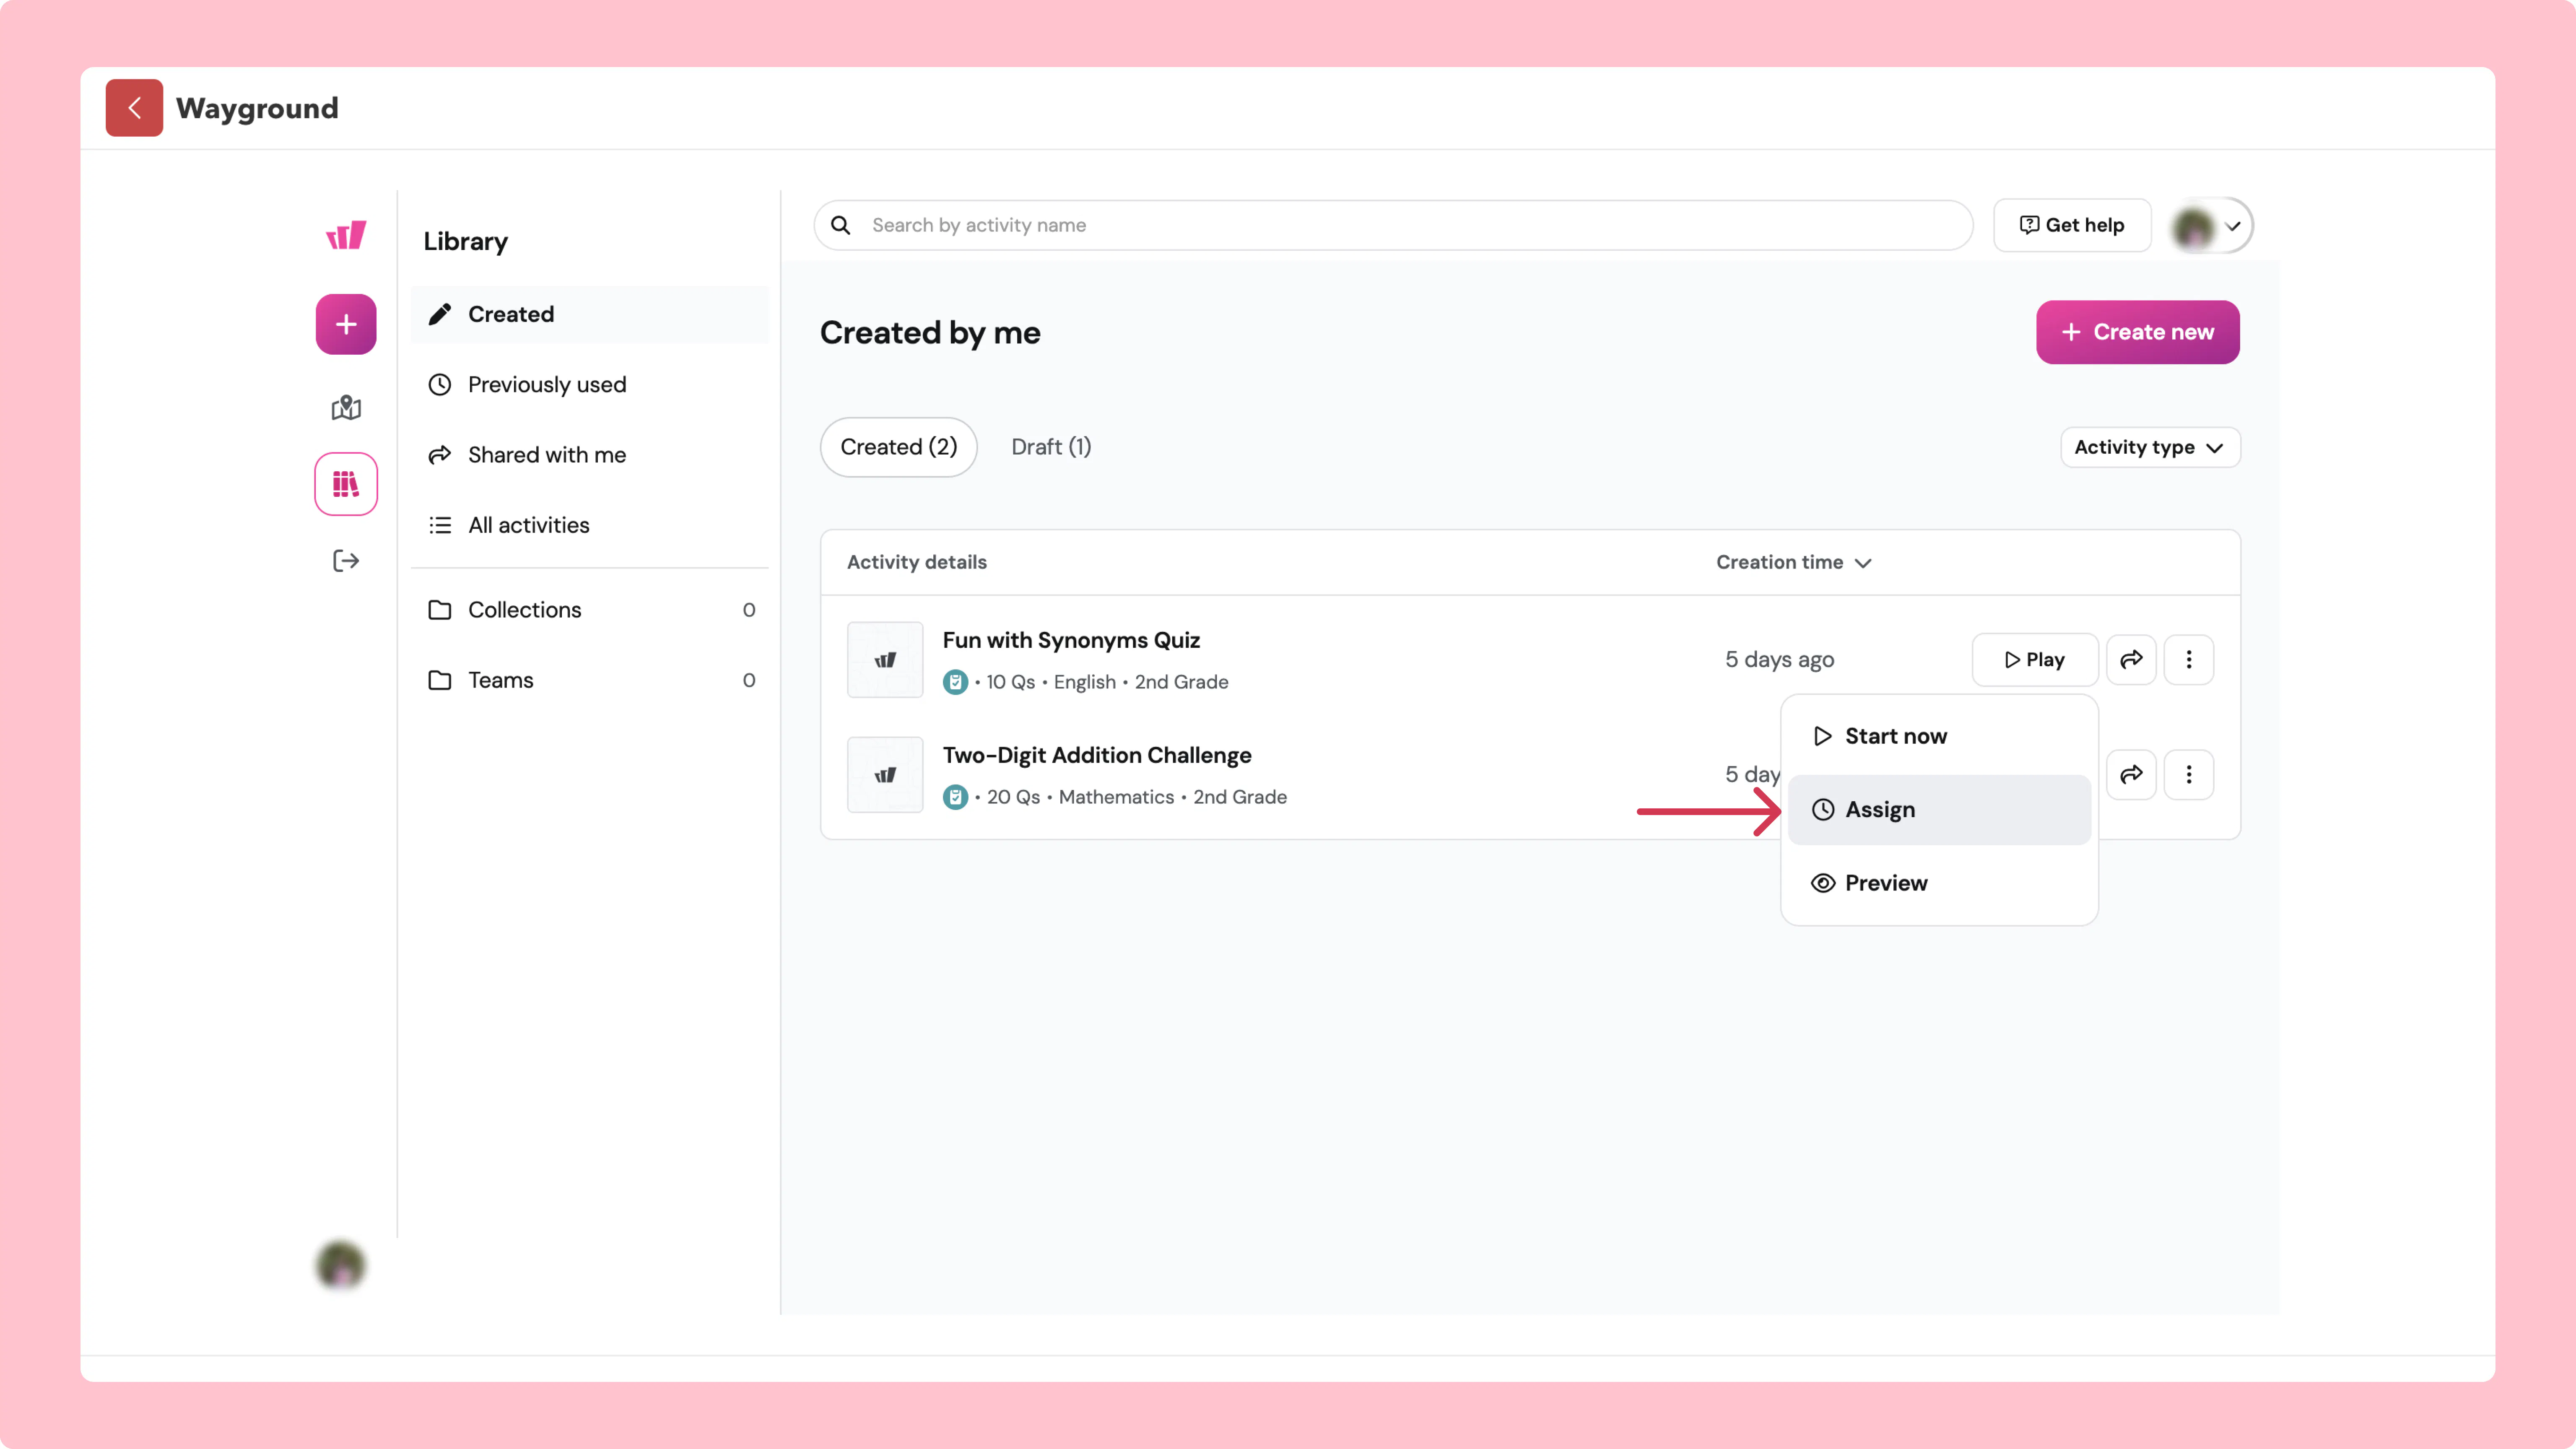Image resolution: width=2576 pixels, height=1449 pixels.
Task: Share the Two-Digit Addition Challenge
Action: (2131, 774)
